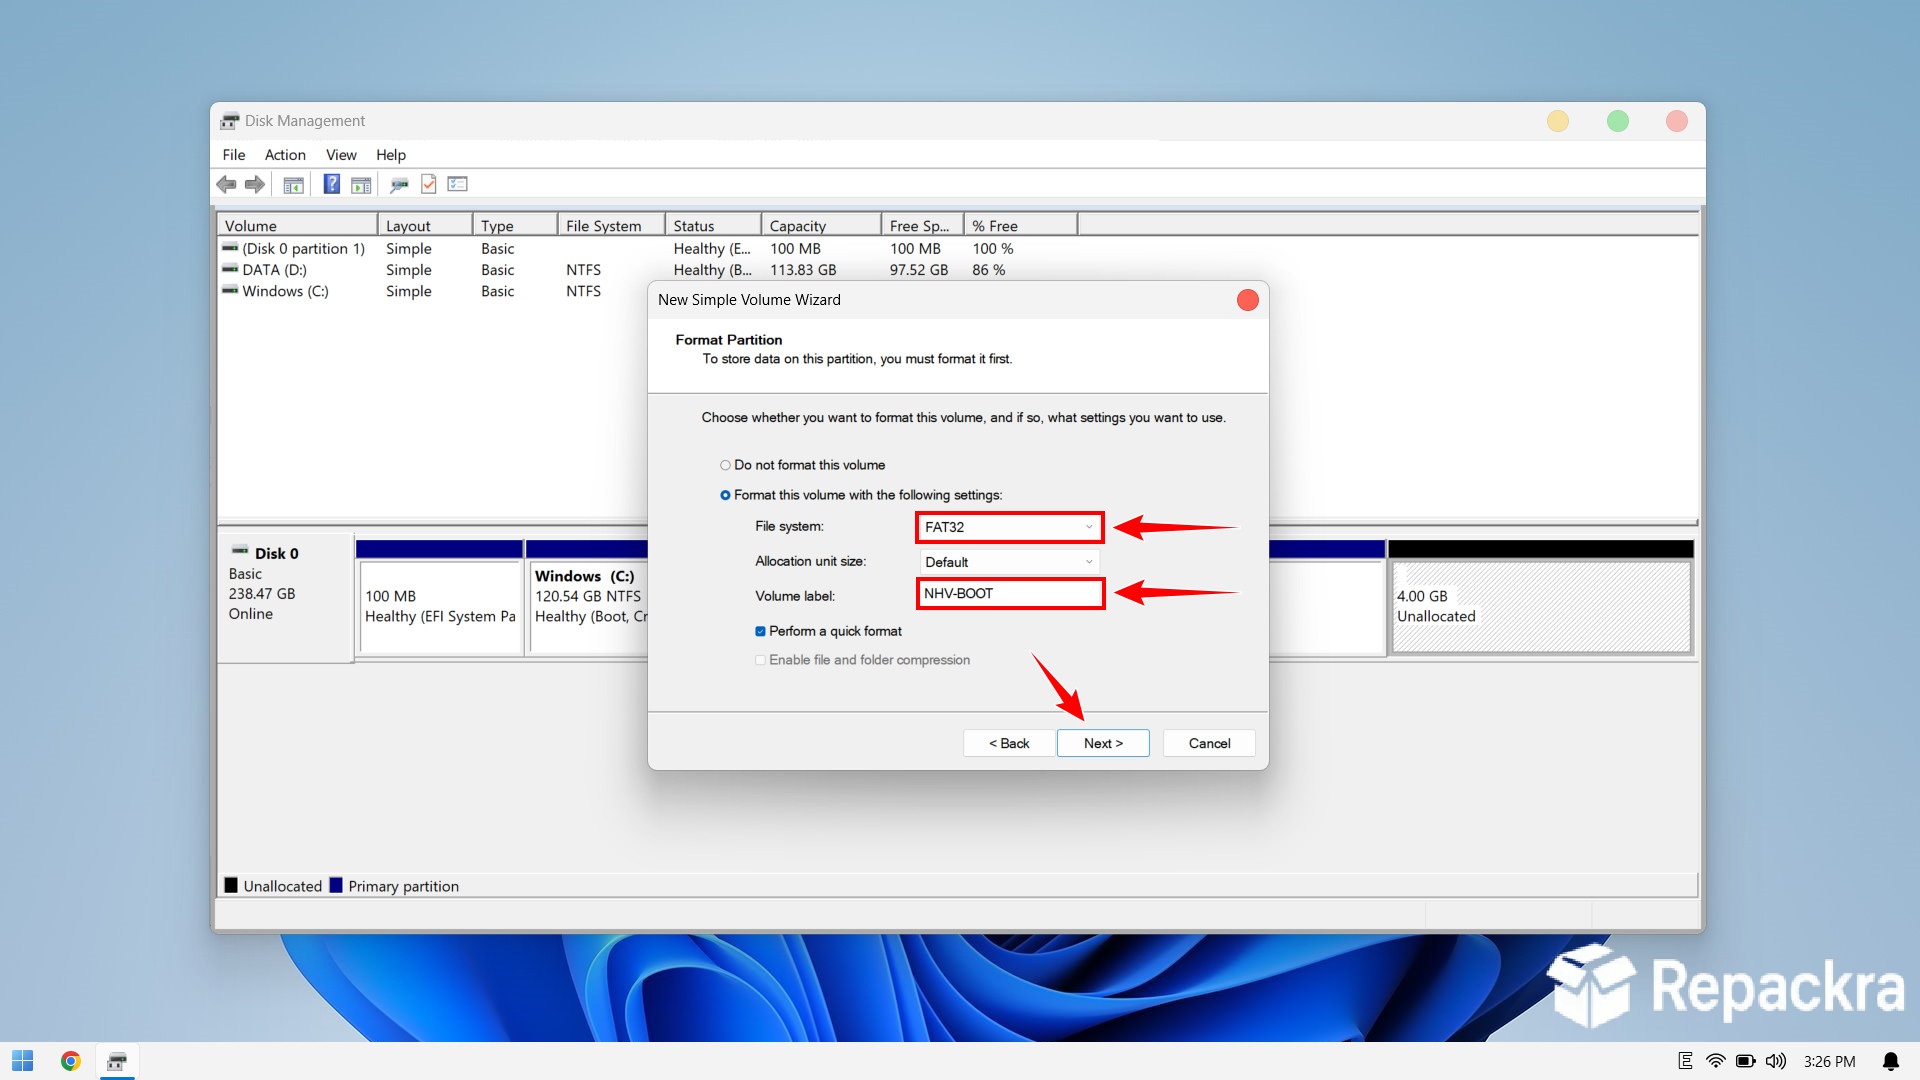The width and height of the screenshot is (1920, 1080).
Task: Select the Windows (C:) partition block
Action: (590, 607)
